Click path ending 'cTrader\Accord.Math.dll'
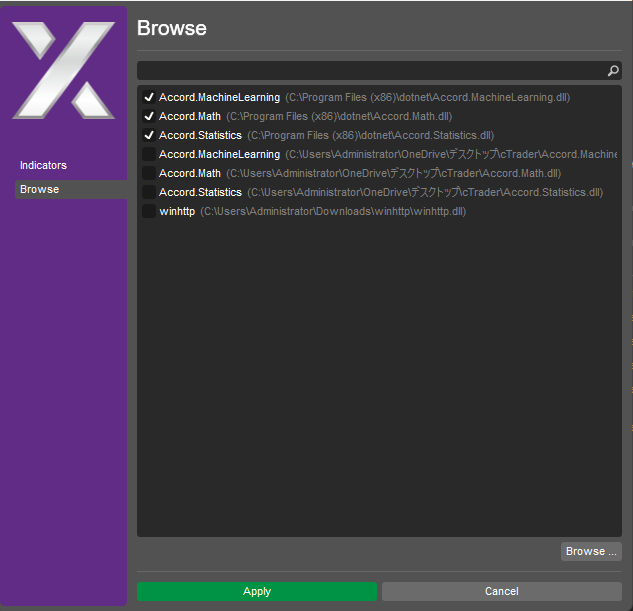Viewport: 633px width, 611px height. pos(394,174)
